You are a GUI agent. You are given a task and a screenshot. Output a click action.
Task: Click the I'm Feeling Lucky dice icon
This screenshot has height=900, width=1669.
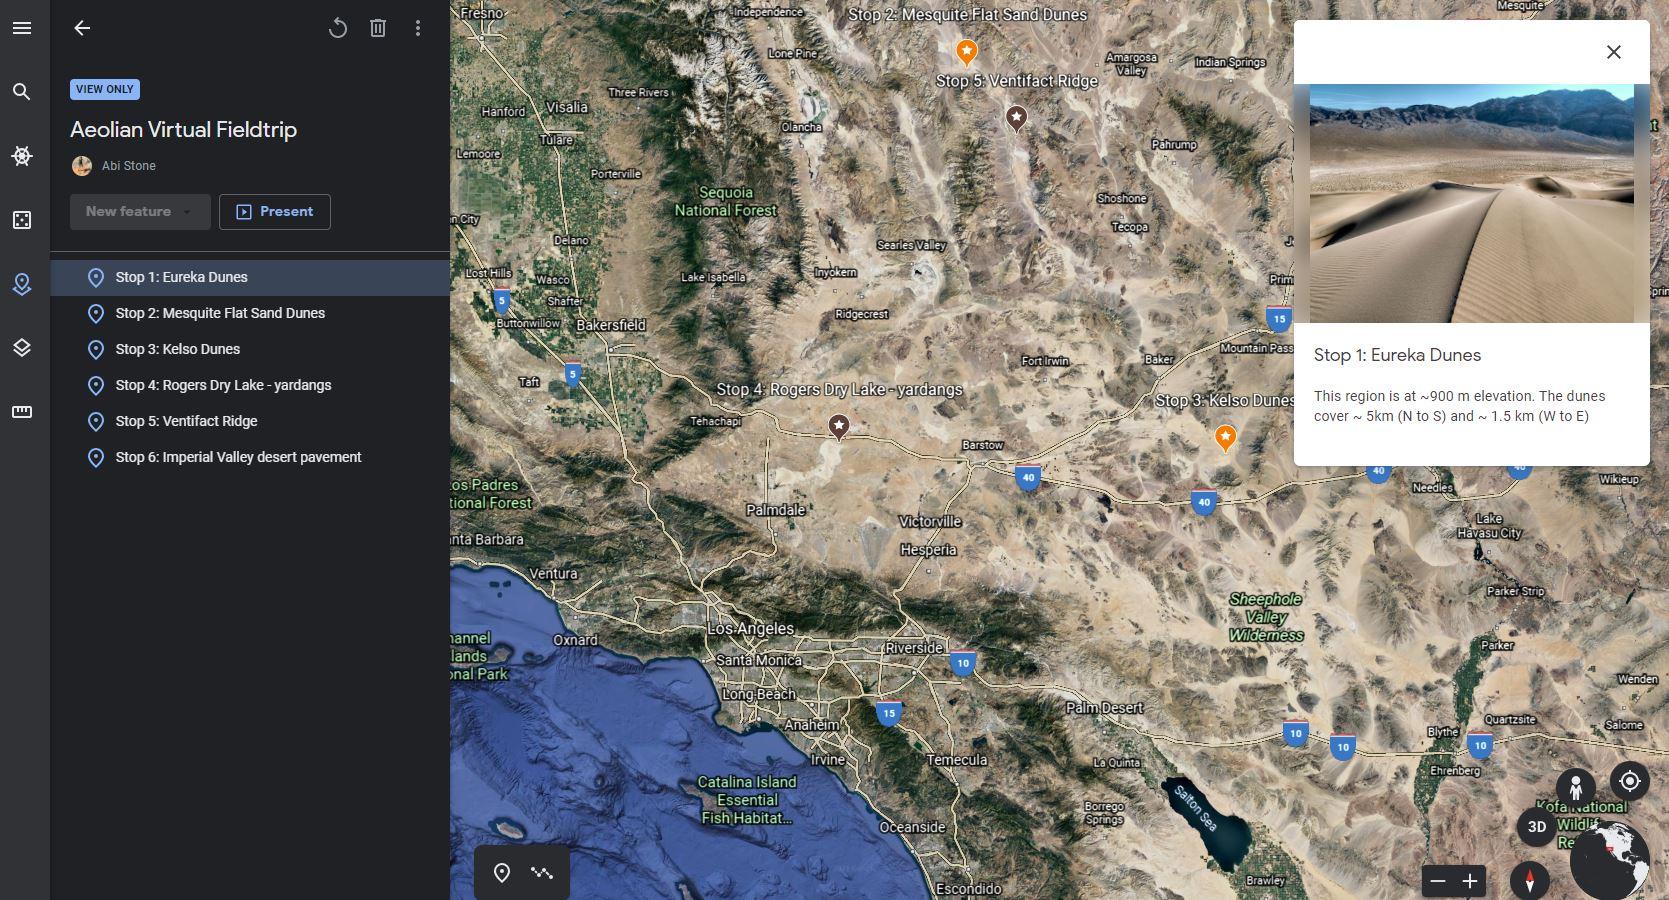(x=22, y=220)
